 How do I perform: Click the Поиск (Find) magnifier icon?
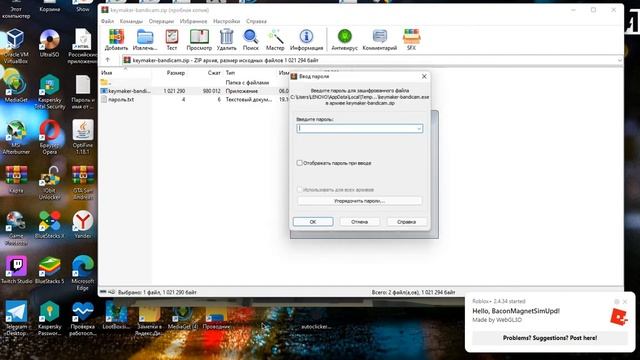(x=251, y=40)
